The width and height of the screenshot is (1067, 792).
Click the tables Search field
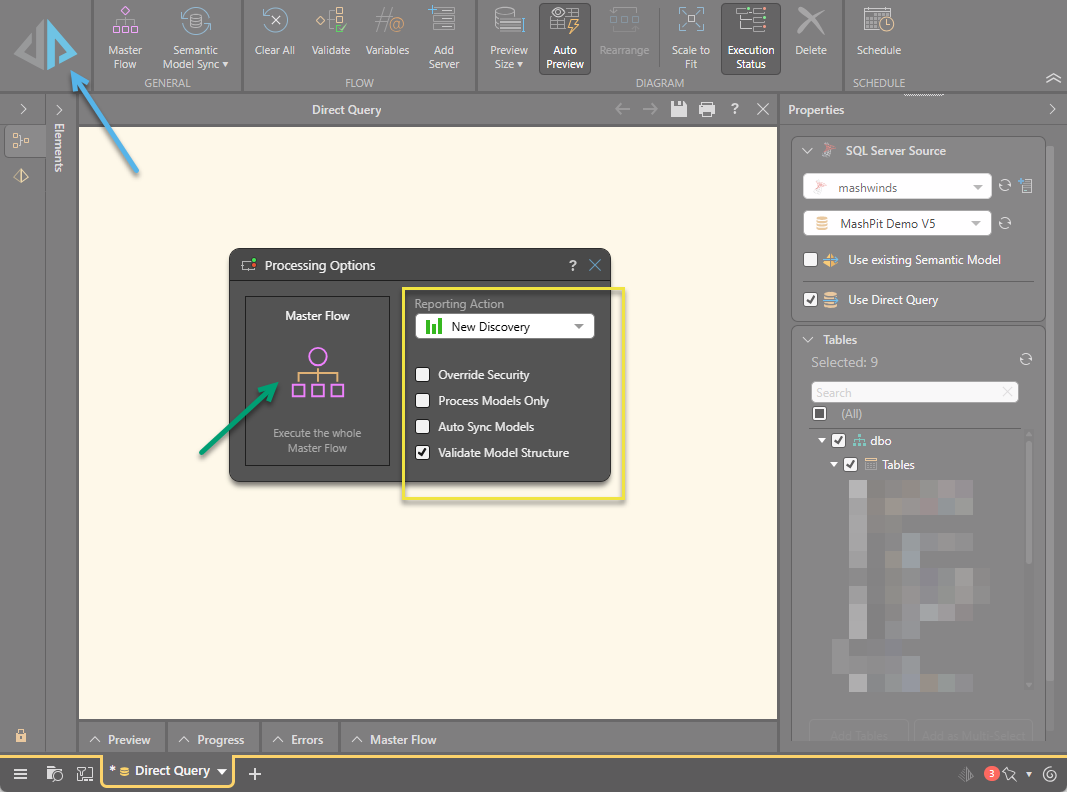pos(906,393)
